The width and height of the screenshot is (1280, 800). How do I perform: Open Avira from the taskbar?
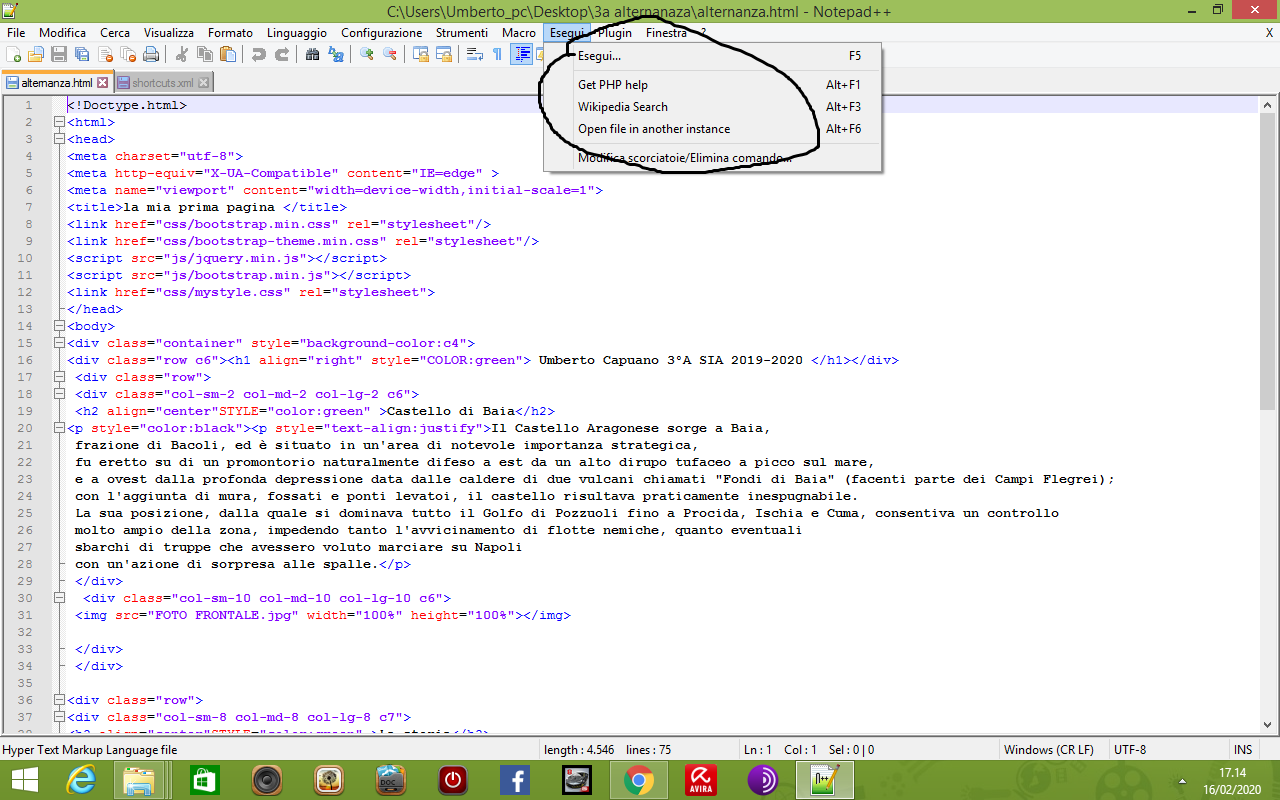coord(701,781)
